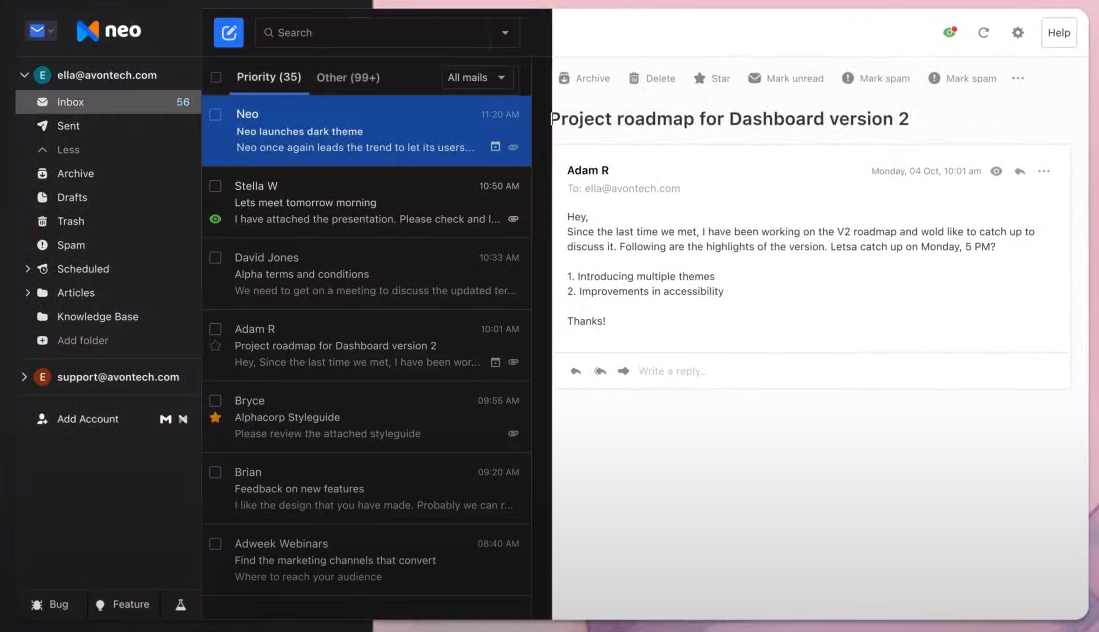Viewport: 1099px width, 632px height.
Task: Report an issue via the Bug button
Action: pyautogui.click(x=50, y=604)
